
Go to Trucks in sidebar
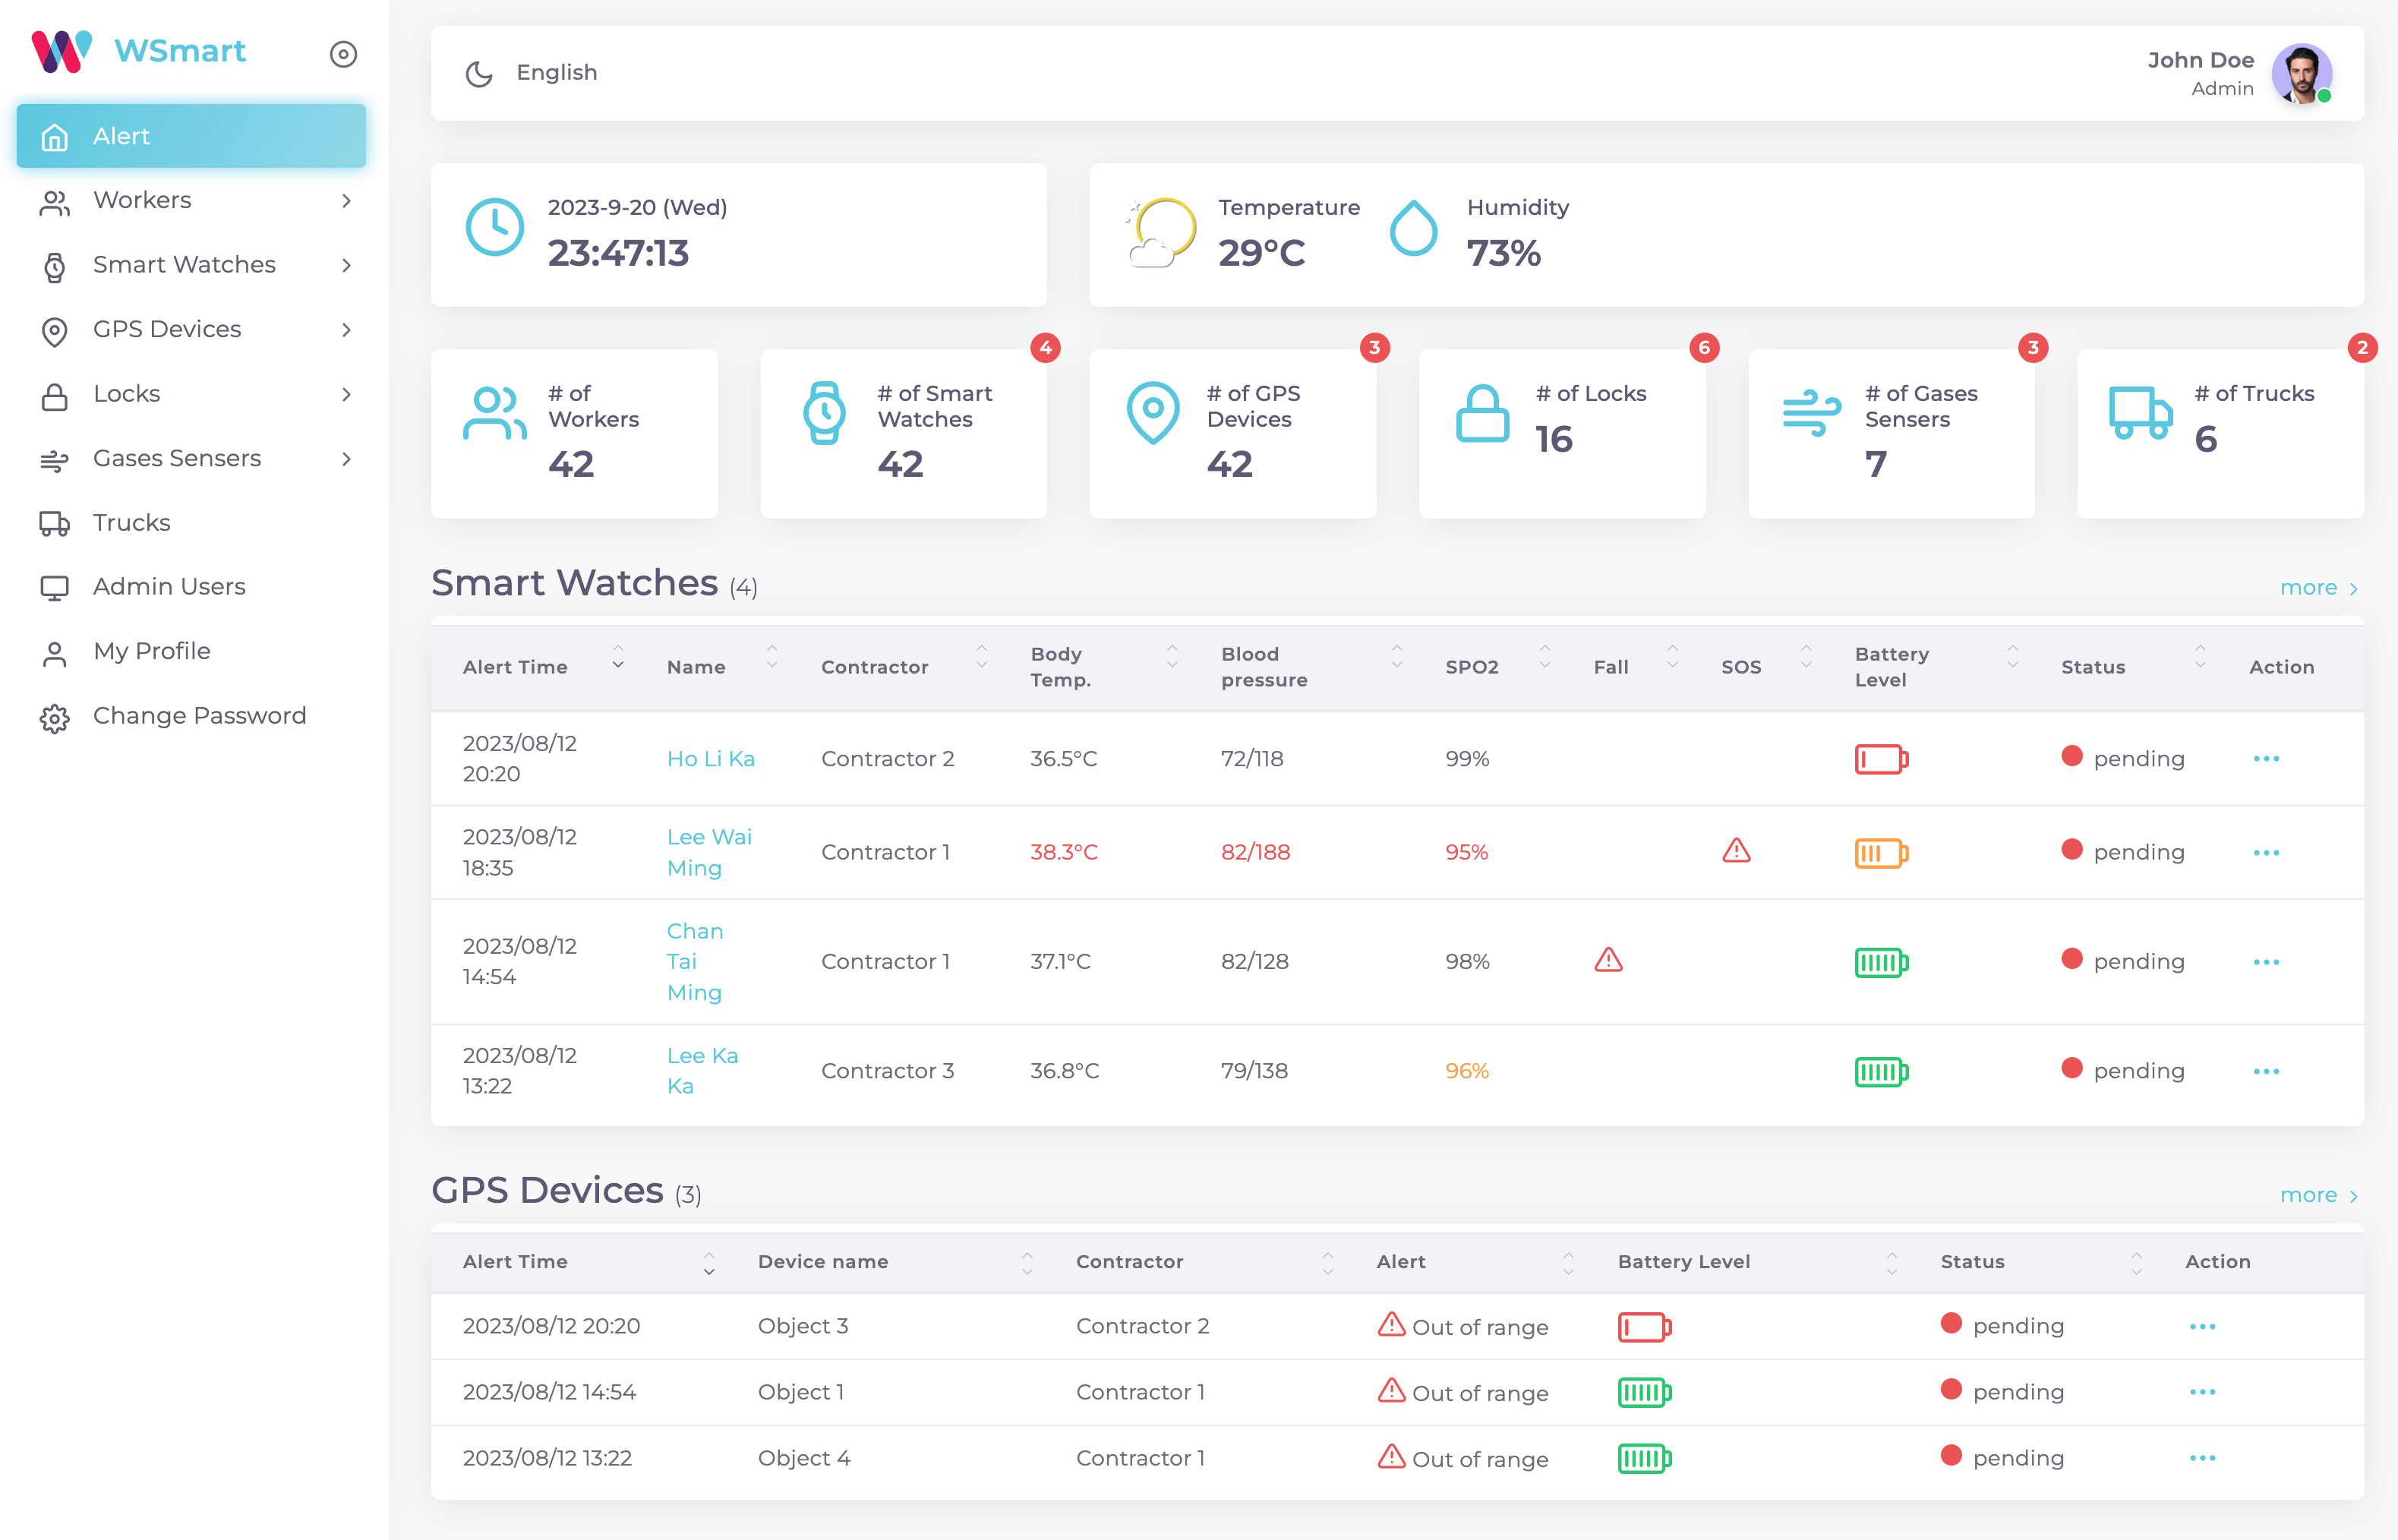coord(191,523)
